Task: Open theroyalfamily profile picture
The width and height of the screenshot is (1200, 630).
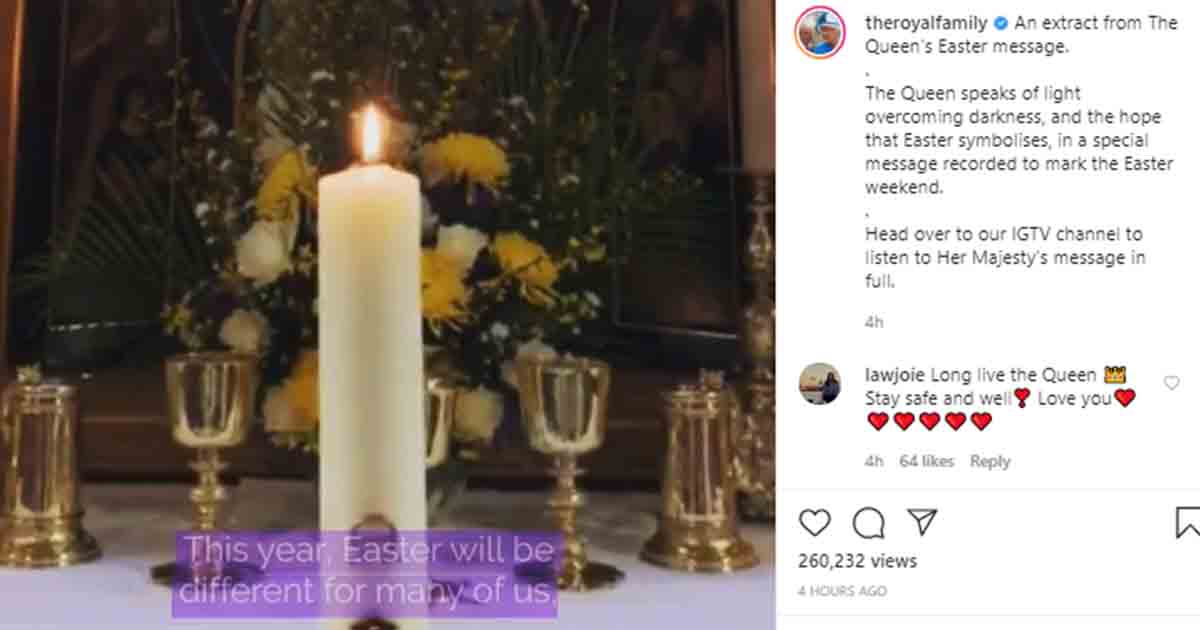Action: (820, 31)
